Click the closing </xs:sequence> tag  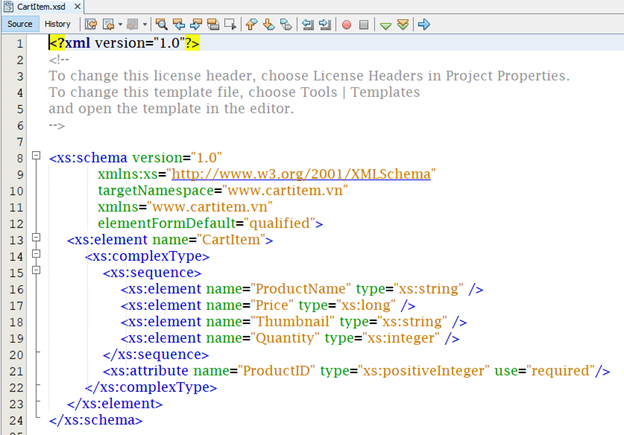156,354
